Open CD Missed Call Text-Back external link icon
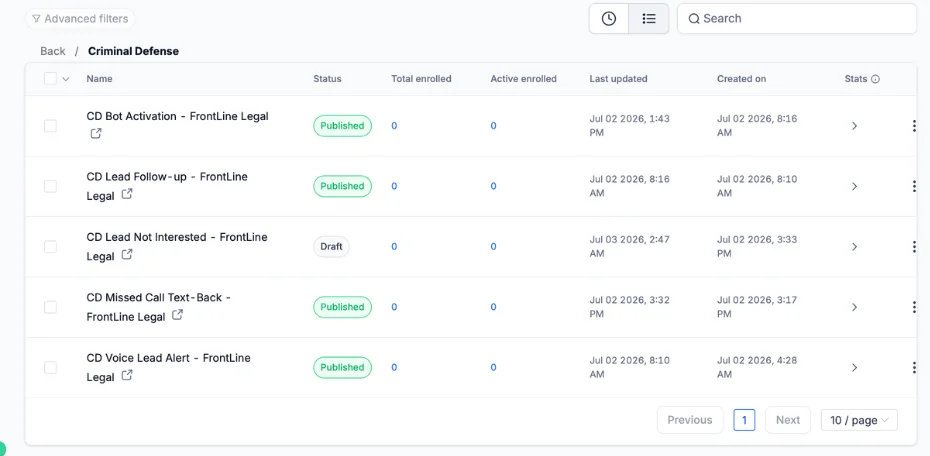This screenshot has width=930, height=456. tap(177, 315)
